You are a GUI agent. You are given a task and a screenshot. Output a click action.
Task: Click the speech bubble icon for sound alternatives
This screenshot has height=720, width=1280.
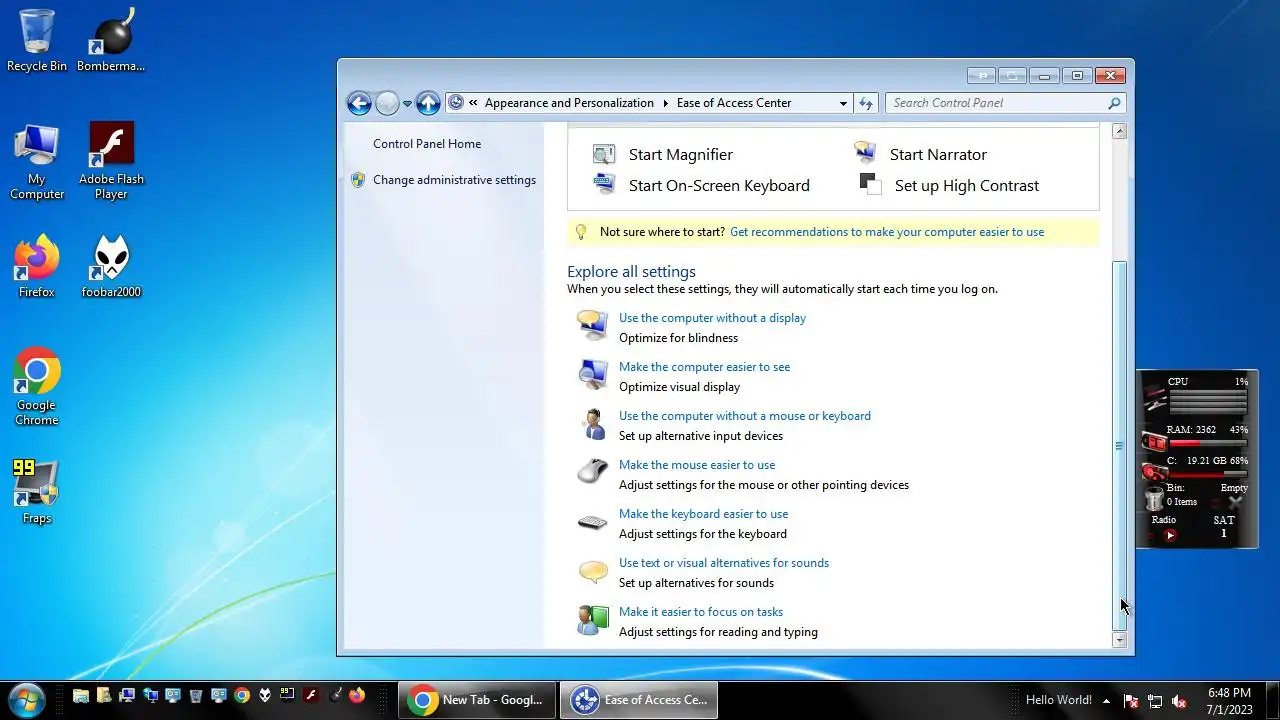(593, 571)
